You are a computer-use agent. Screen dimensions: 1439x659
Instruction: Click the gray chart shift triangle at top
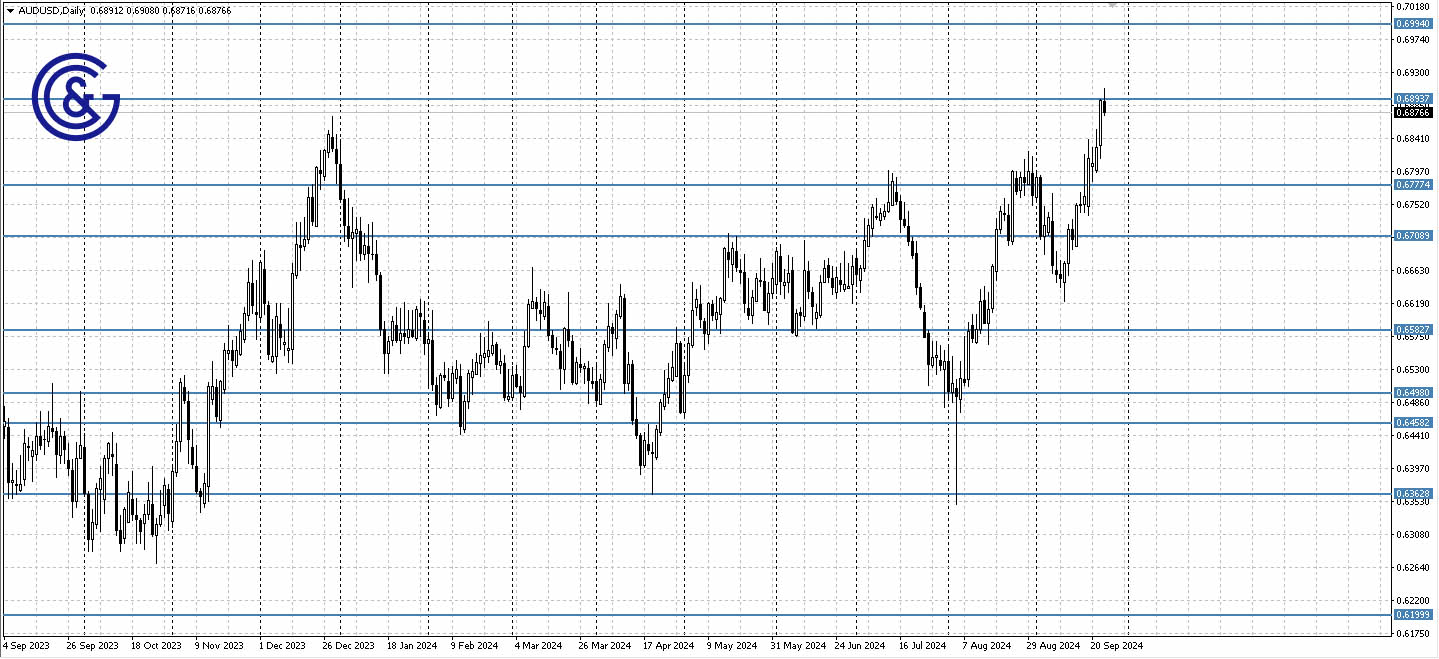click(x=1113, y=5)
